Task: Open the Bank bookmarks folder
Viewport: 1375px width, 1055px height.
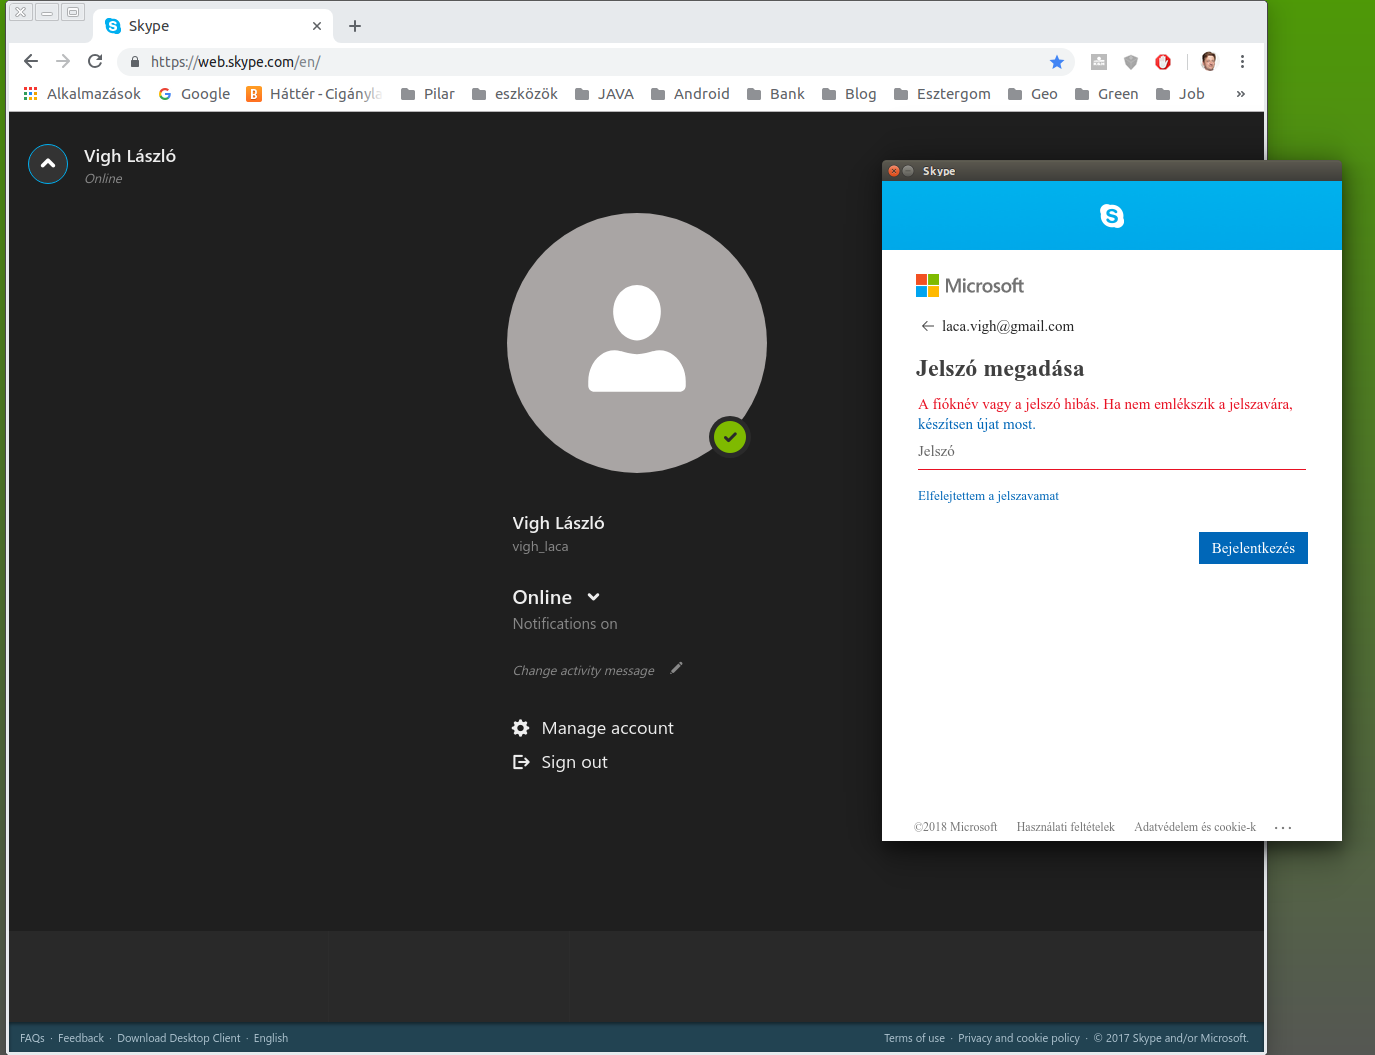Action: pos(776,94)
